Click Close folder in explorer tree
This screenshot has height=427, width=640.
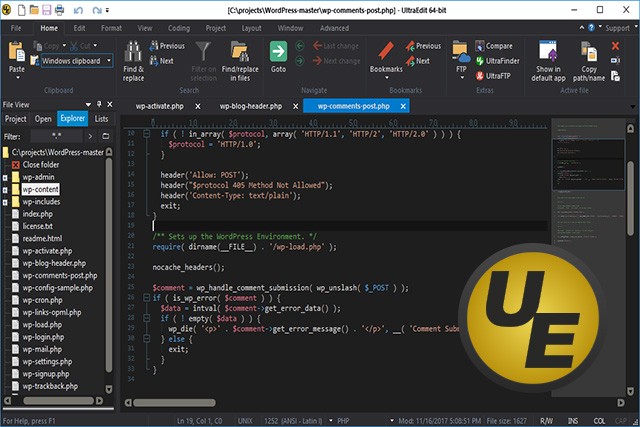[x=41, y=165]
